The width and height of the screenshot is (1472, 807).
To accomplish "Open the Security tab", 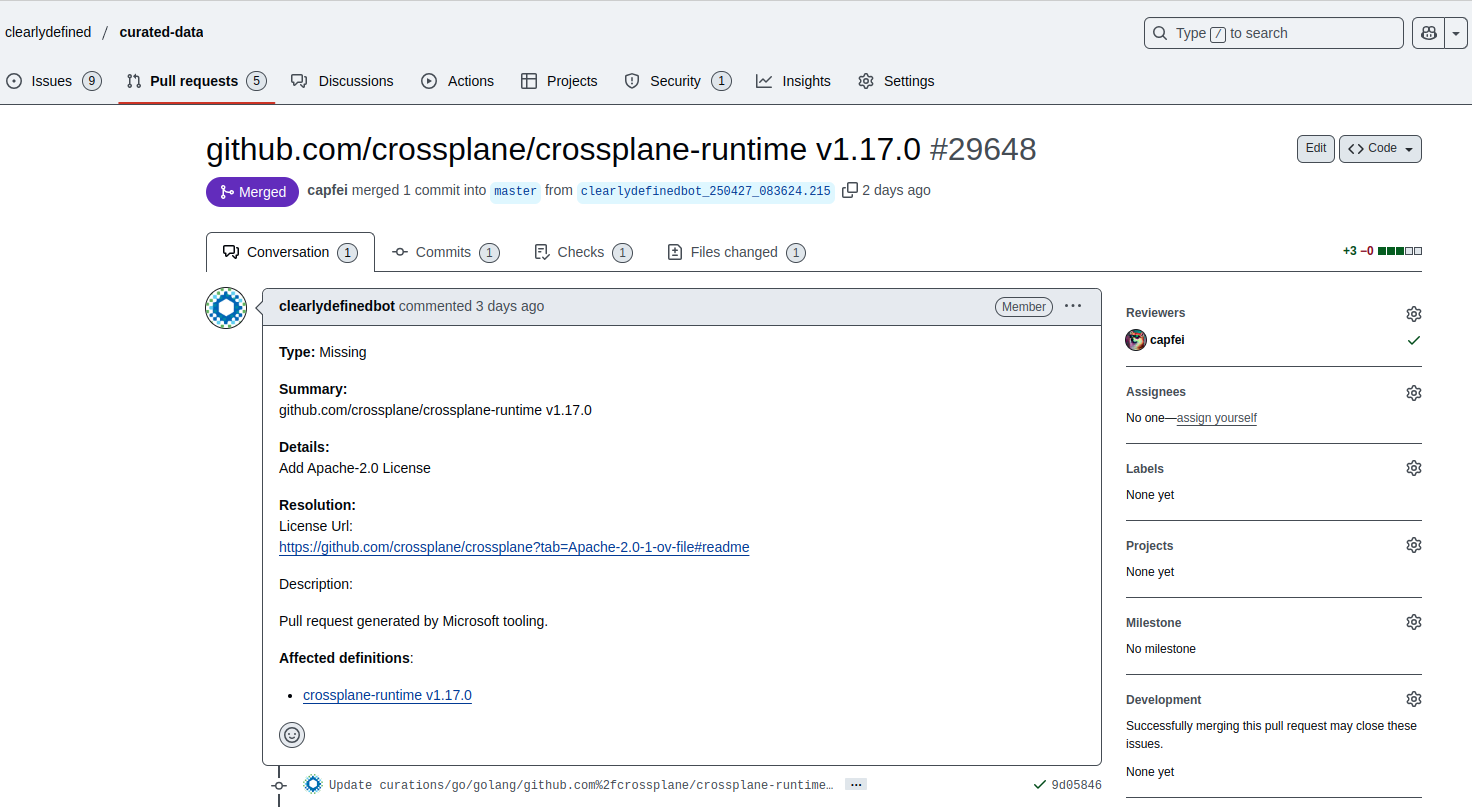I will 677,81.
